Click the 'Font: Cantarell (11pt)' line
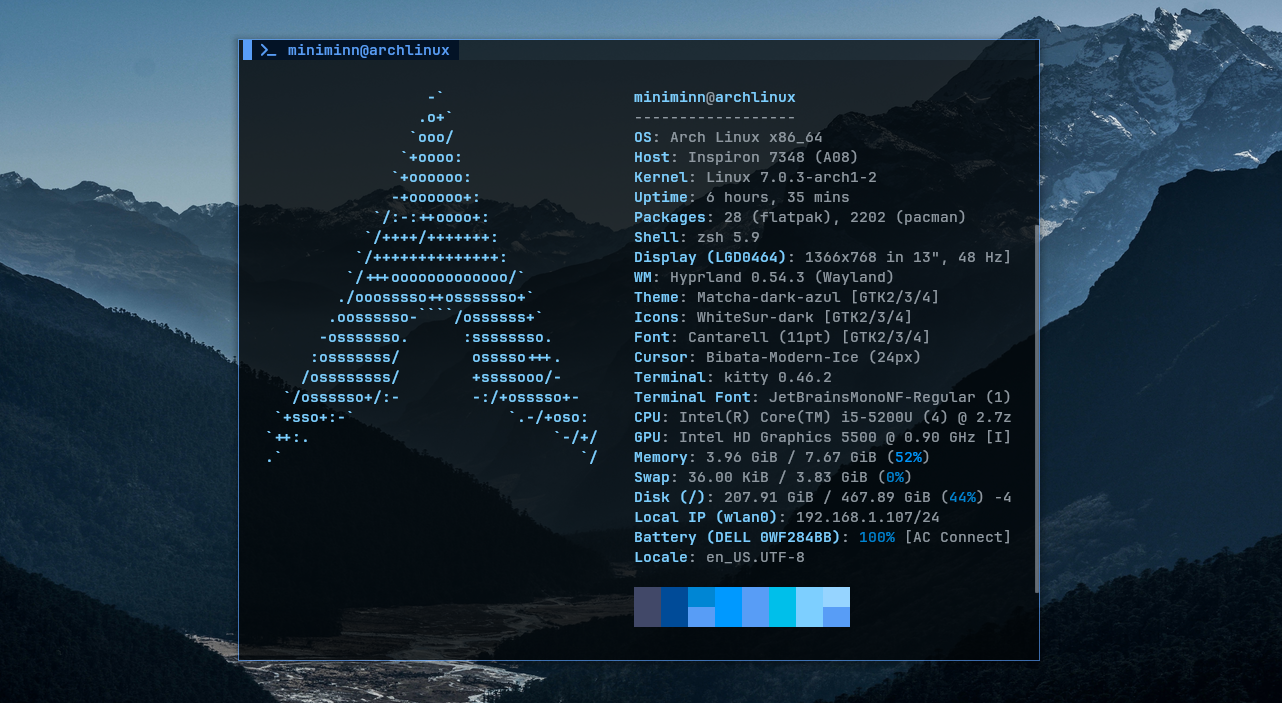 (782, 337)
